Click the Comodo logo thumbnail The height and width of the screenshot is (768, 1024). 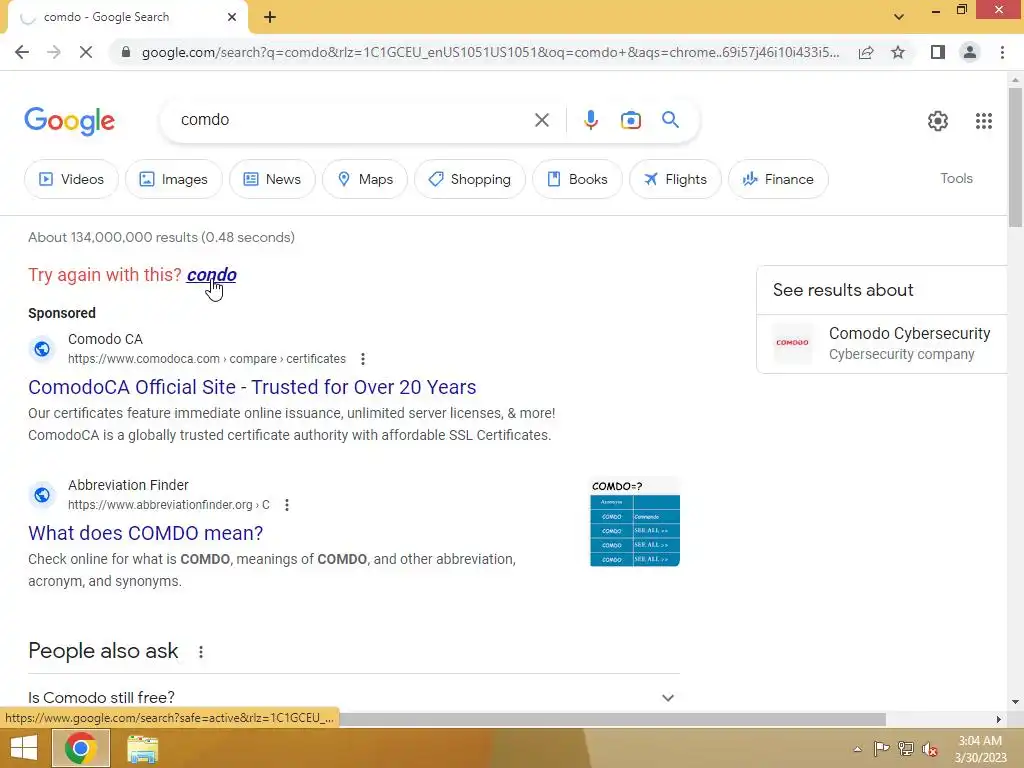792,343
